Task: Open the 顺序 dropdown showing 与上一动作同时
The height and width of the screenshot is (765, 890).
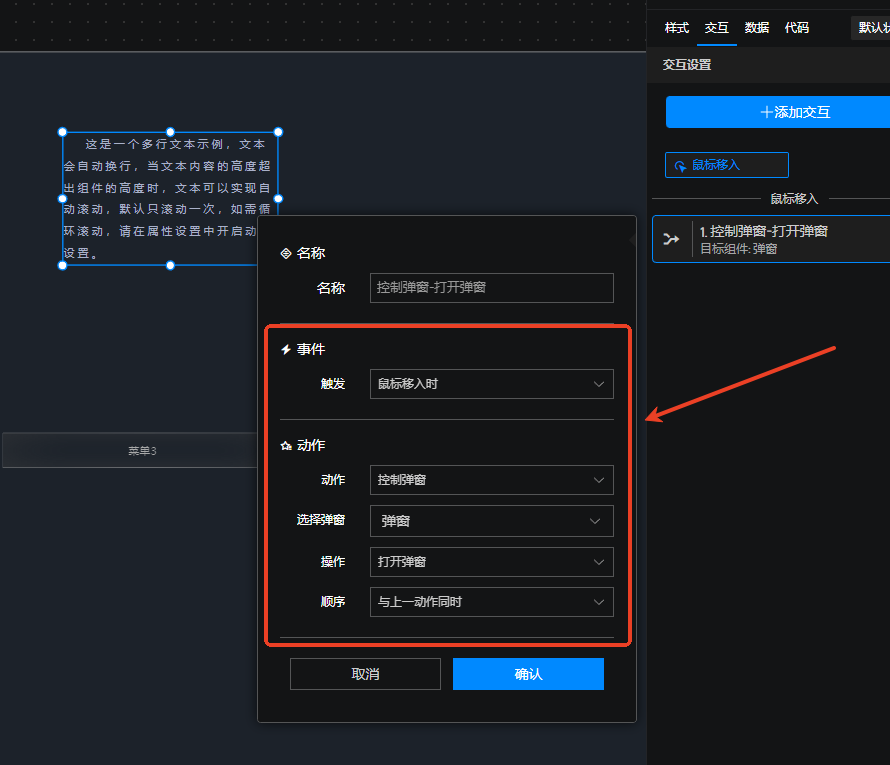Action: coord(491,602)
